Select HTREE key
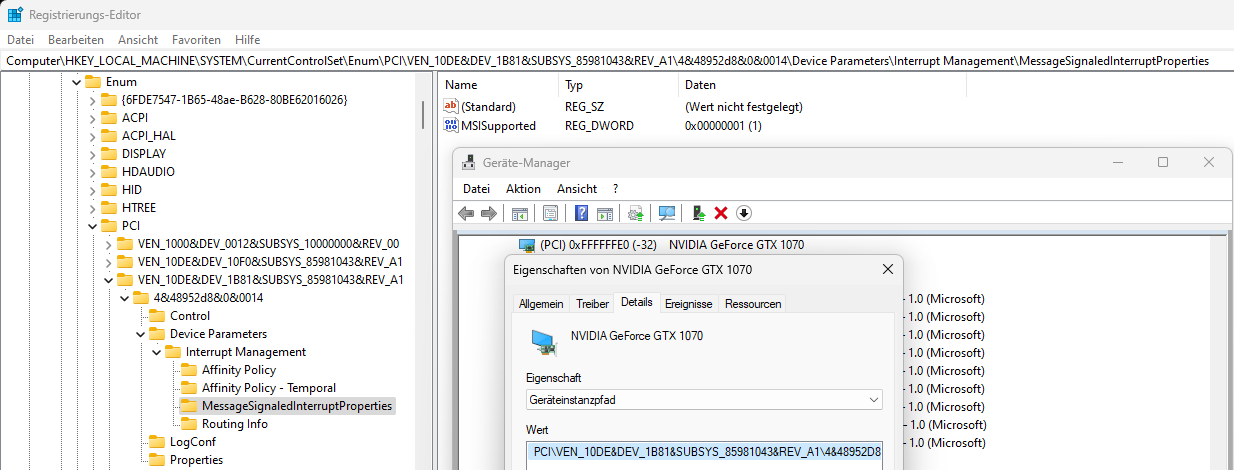Screen dimensions: 1234x470 pyautogui.click(x=138, y=207)
